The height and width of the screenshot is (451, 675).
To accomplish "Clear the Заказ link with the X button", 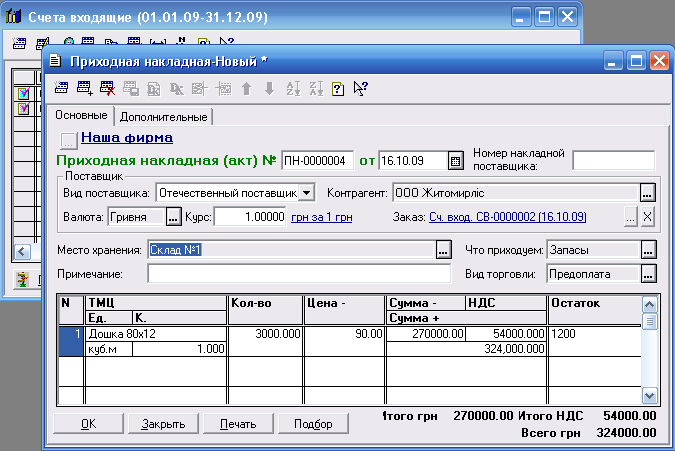I will (647, 217).
